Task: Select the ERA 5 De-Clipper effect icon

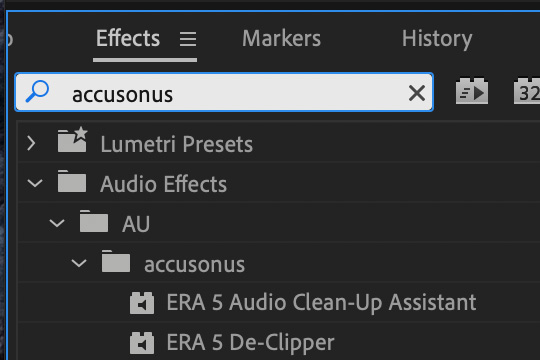Action: pyautogui.click(x=142, y=343)
